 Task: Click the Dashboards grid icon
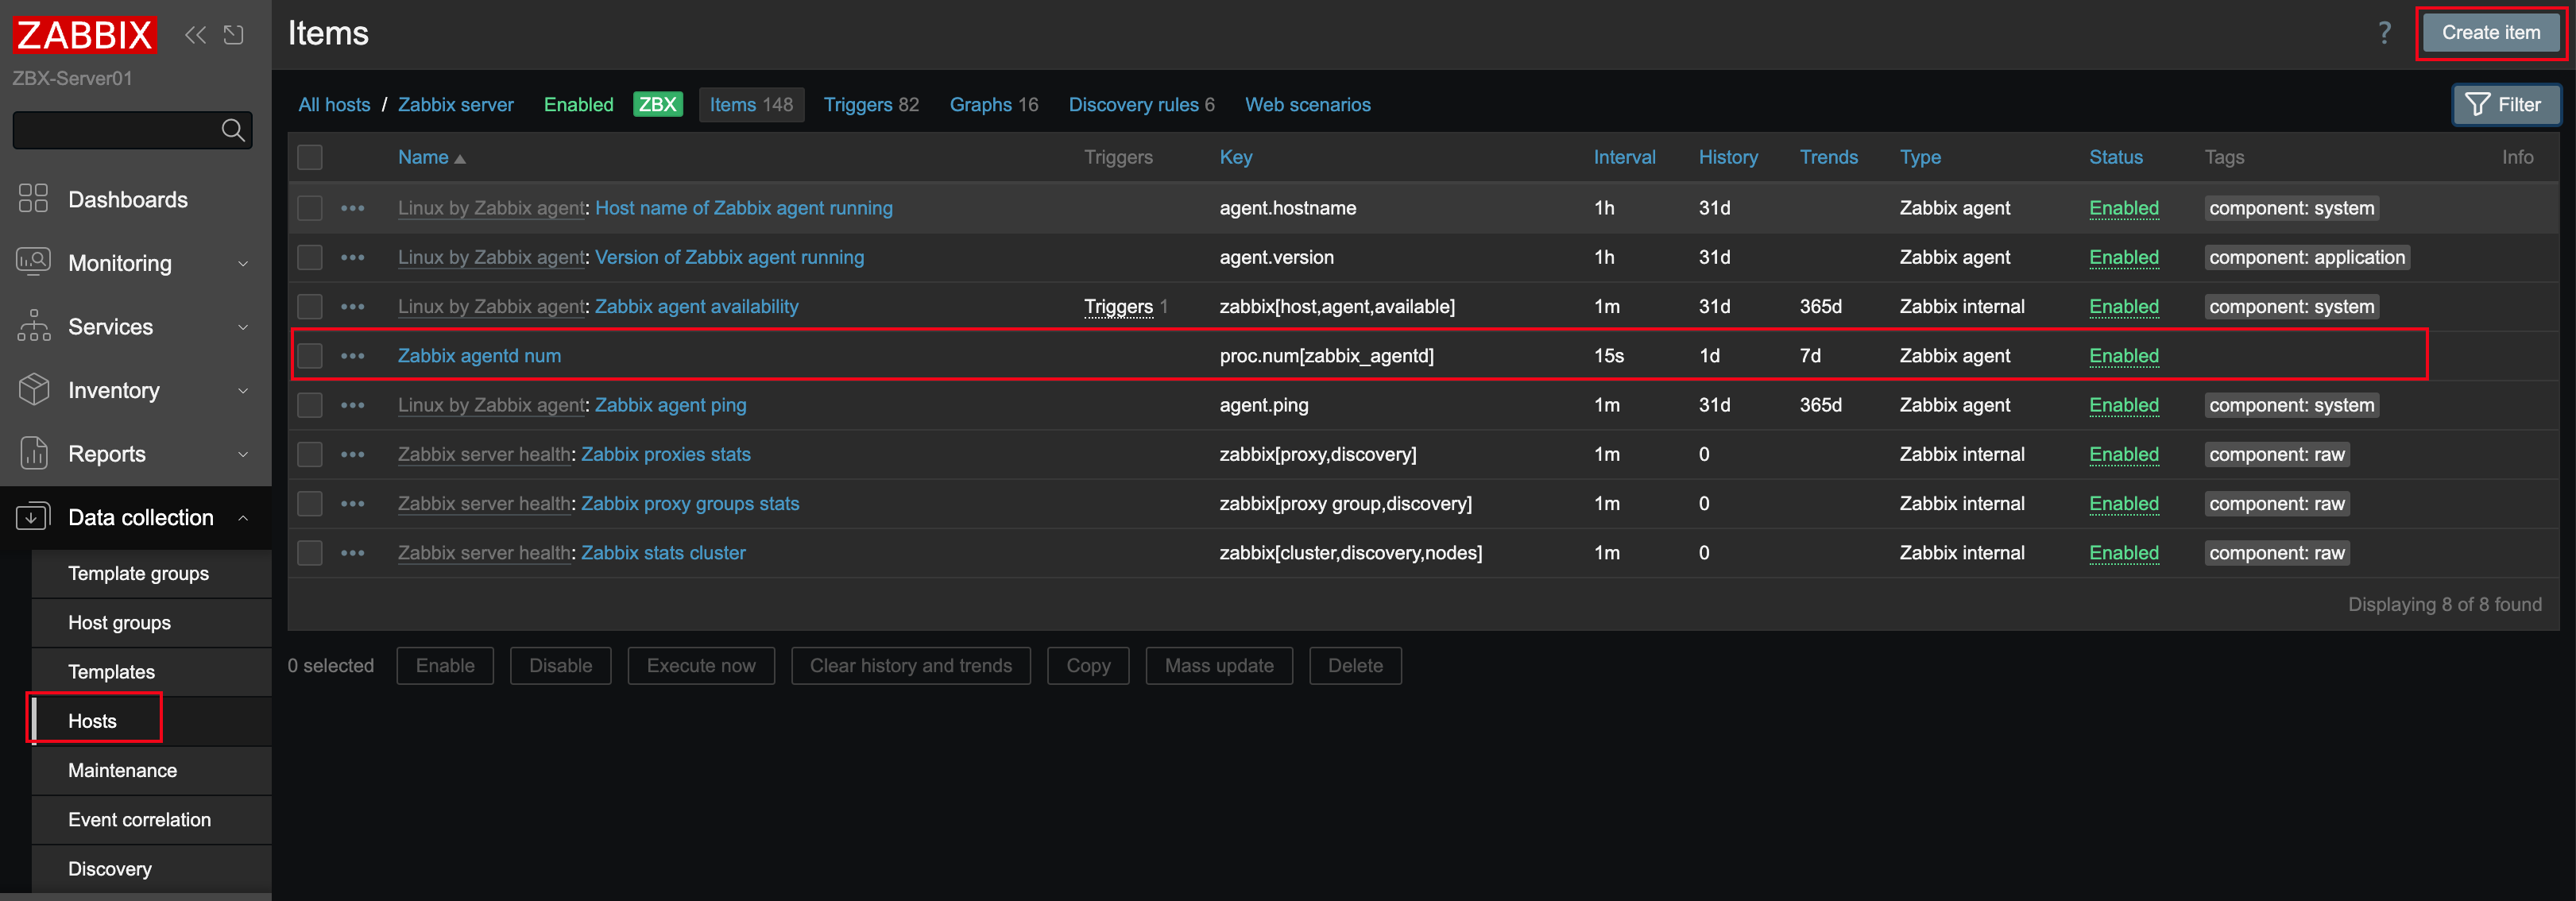click(33, 198)
